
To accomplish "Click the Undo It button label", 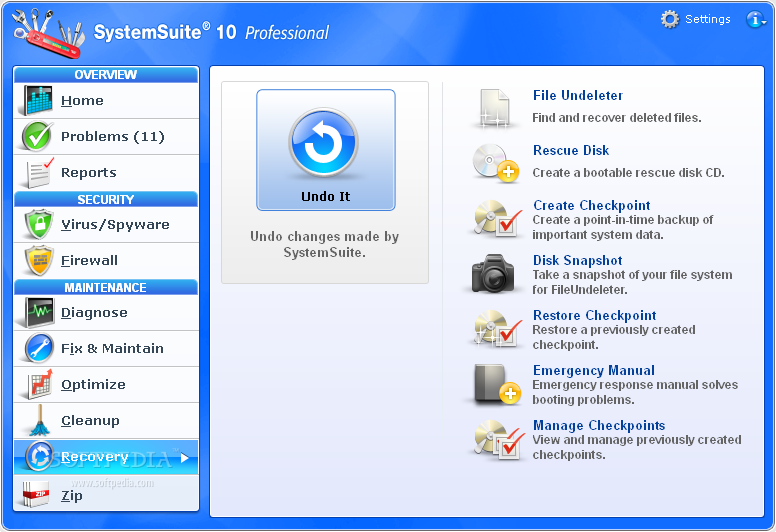I will point(326,196).
